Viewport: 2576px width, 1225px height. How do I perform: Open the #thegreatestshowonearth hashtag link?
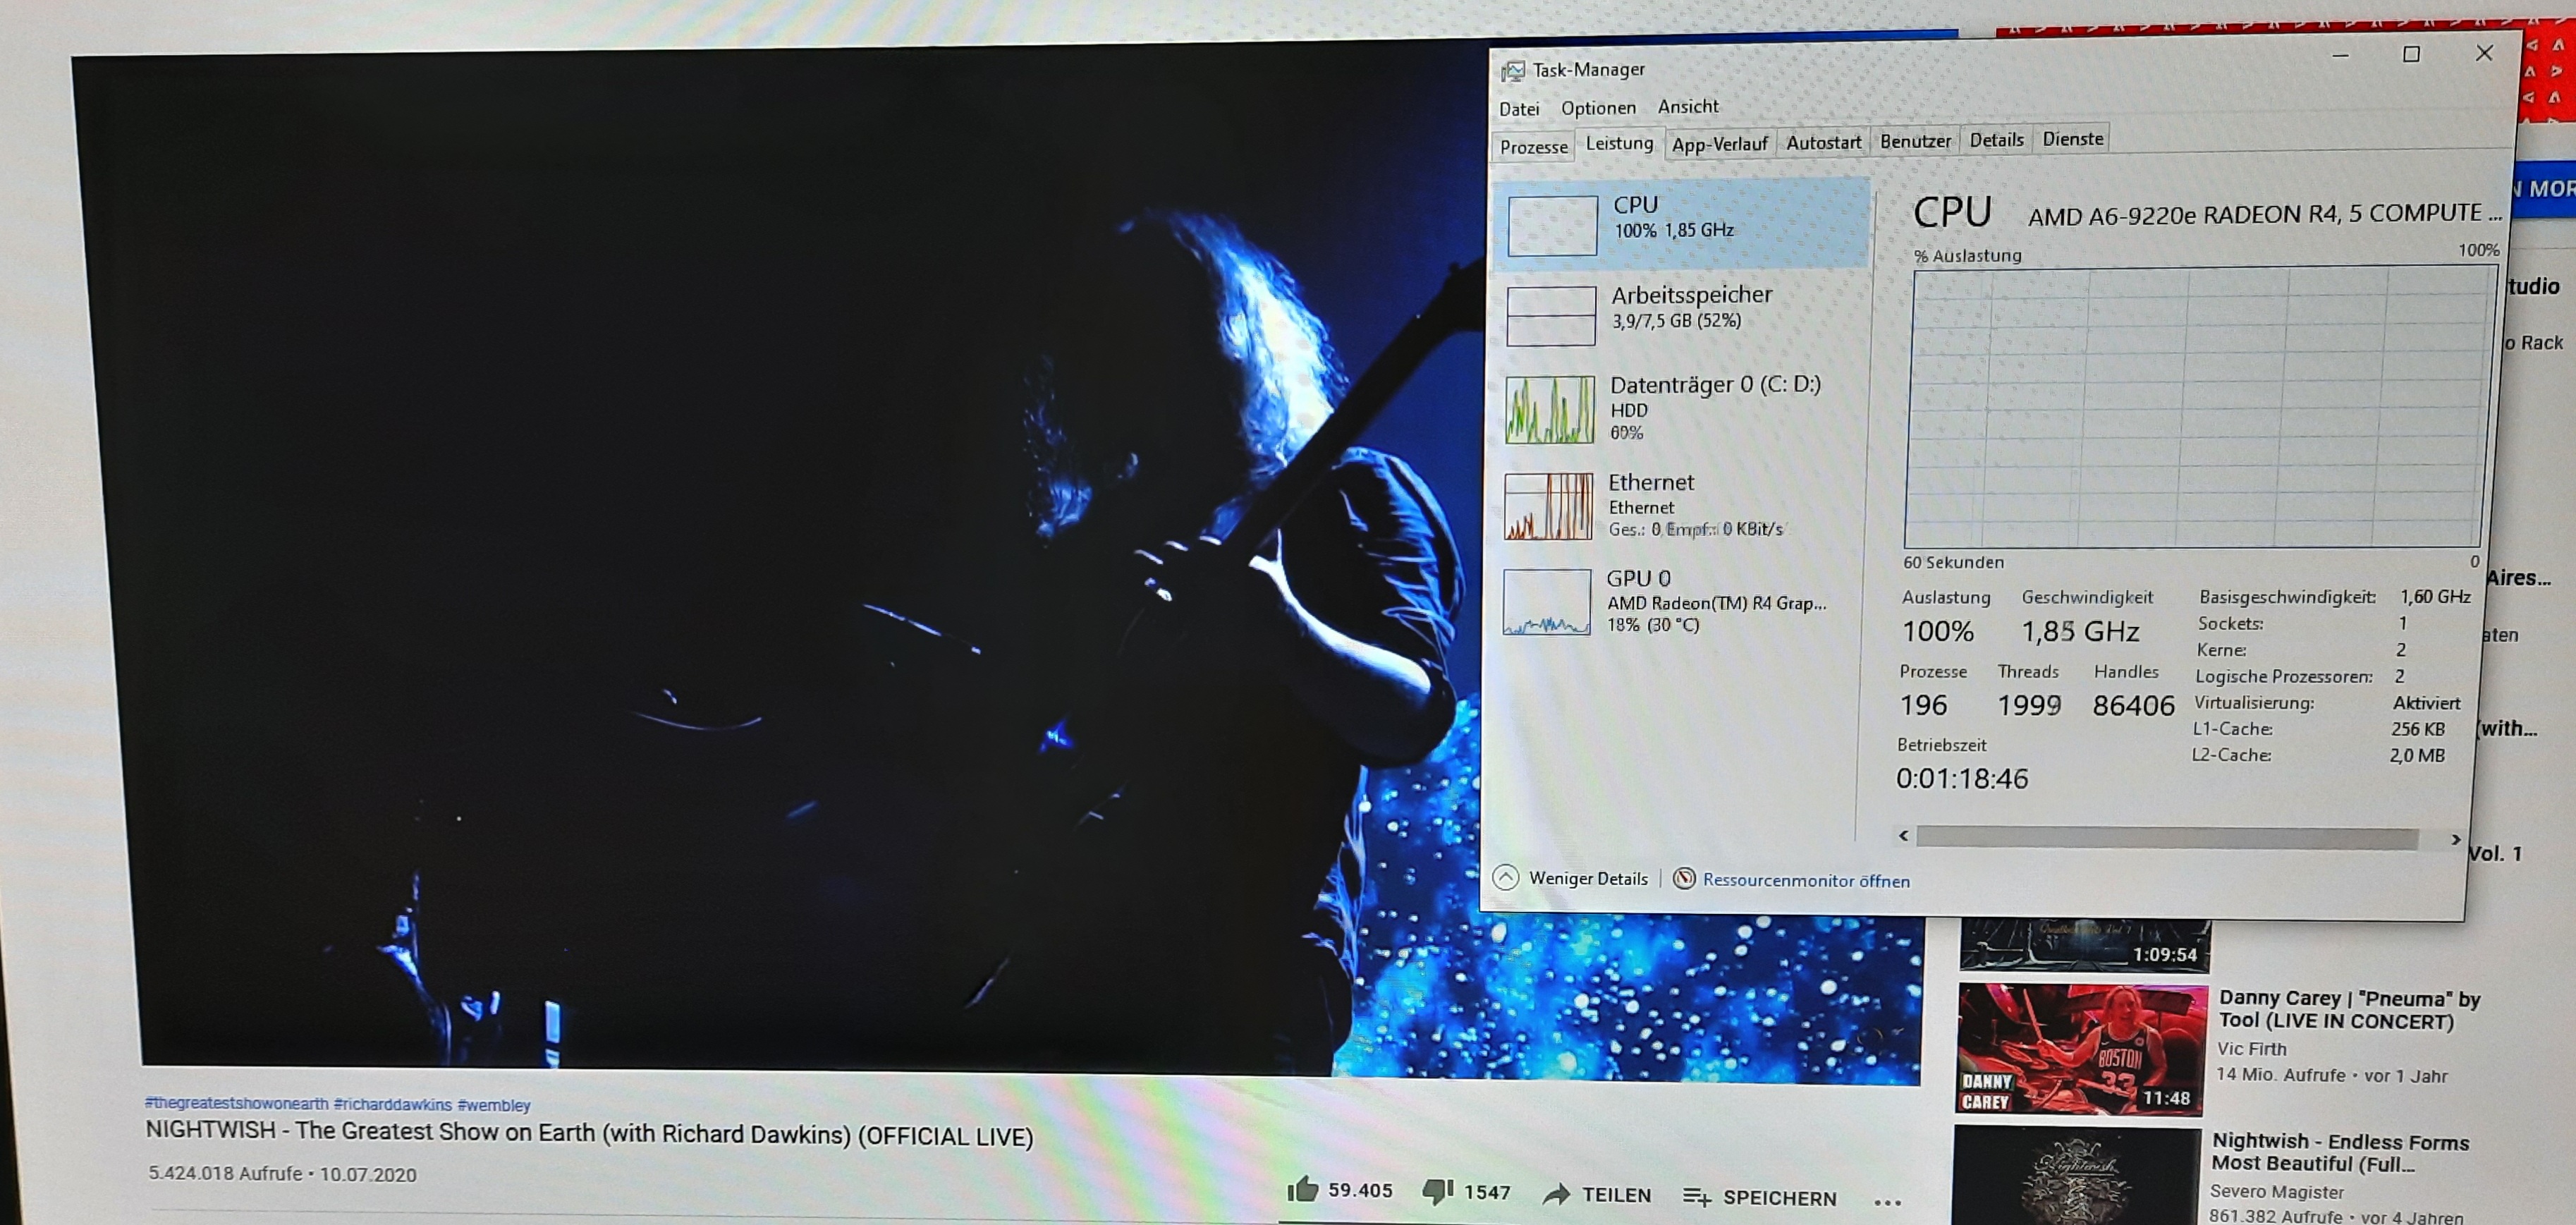[x=236, y=1103]
